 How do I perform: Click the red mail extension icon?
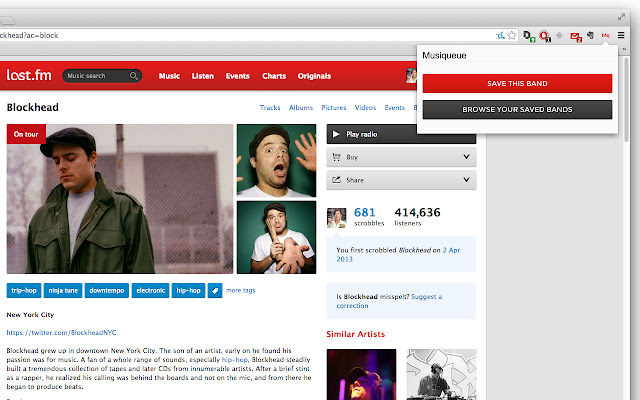point(576,37)
